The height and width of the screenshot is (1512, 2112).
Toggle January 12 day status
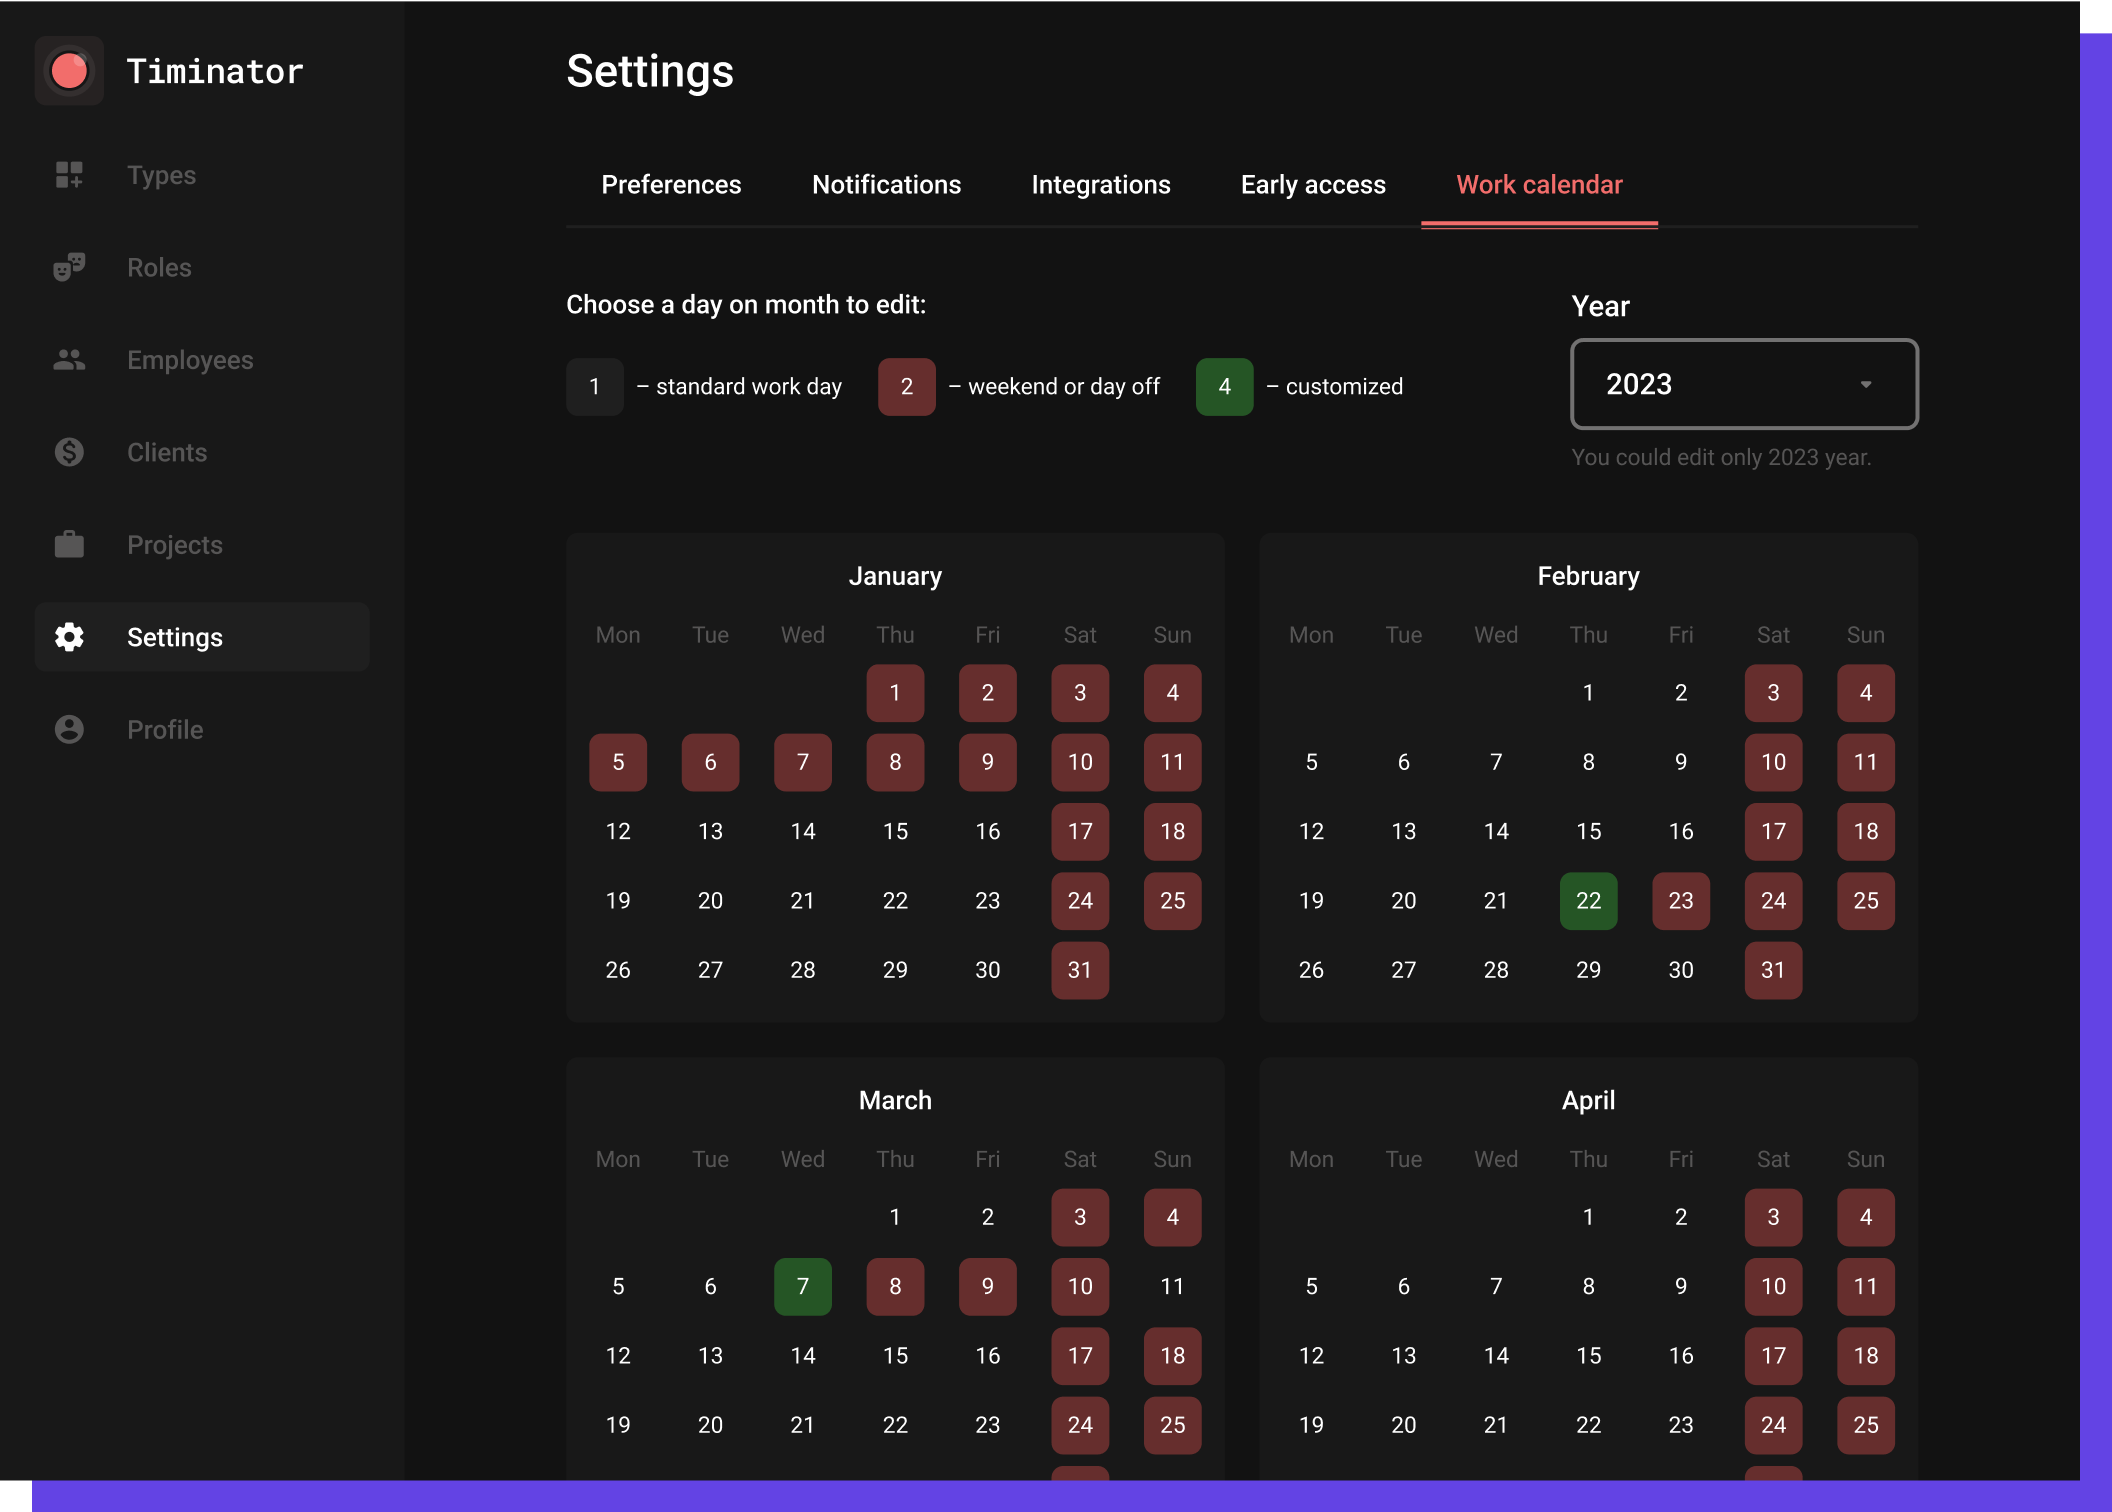coord(618,831)
